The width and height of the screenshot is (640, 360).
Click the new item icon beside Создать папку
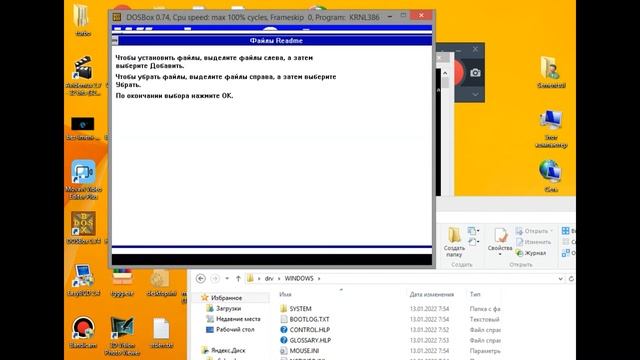click(x=473, y=231)
